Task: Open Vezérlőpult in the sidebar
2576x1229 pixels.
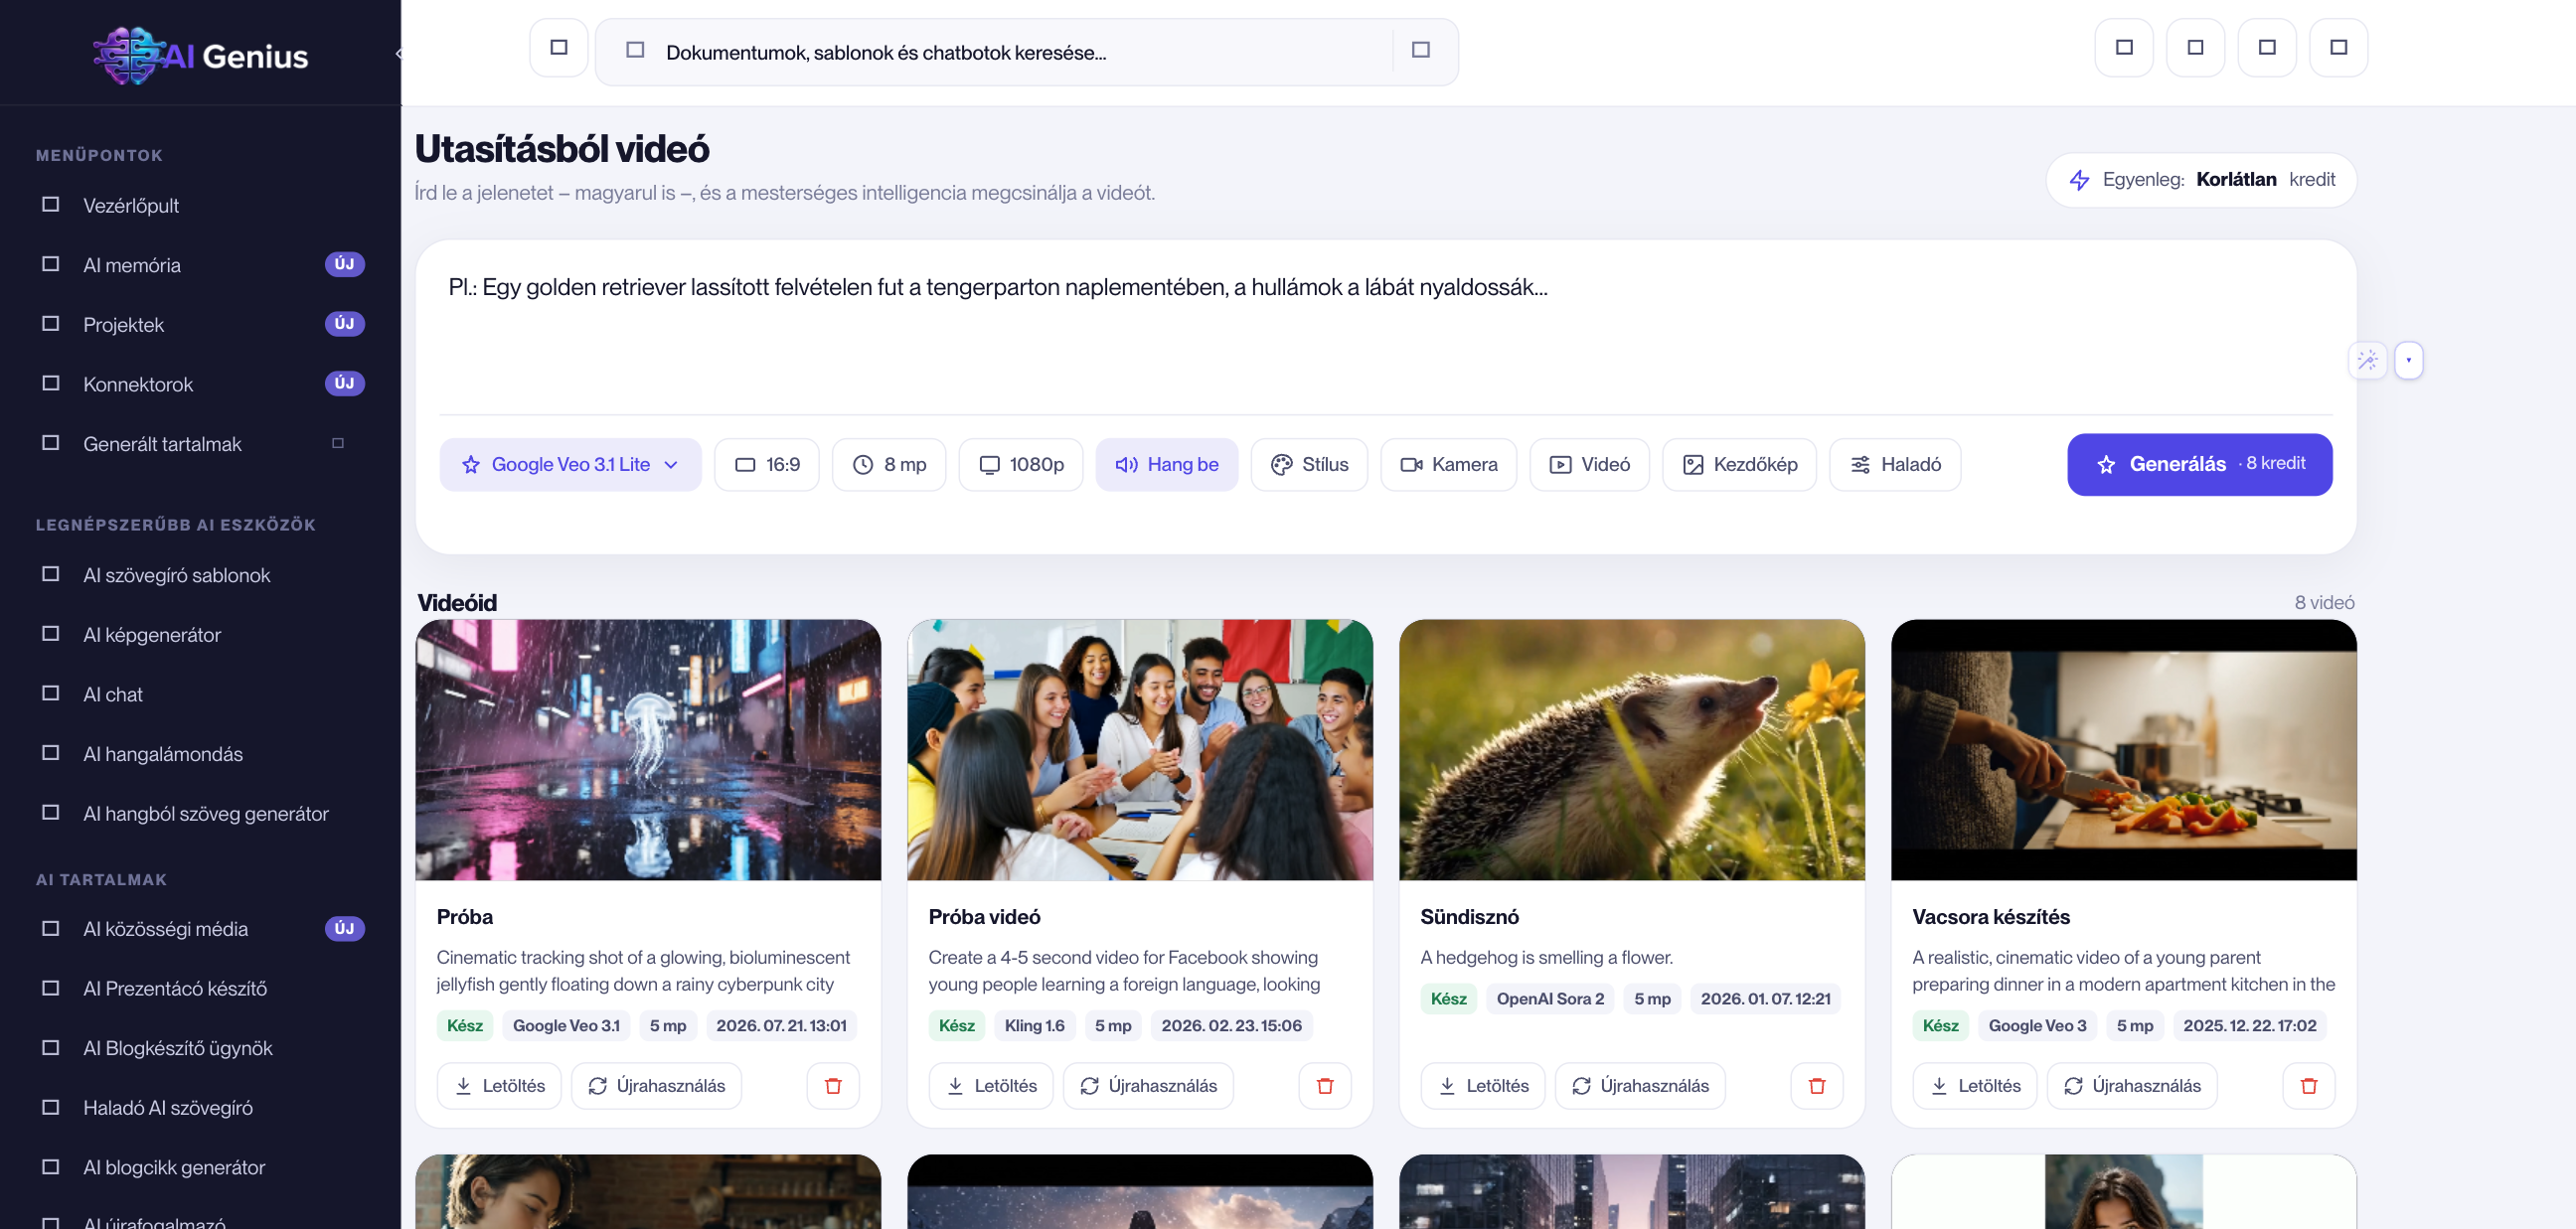Action: pos(200,205)
